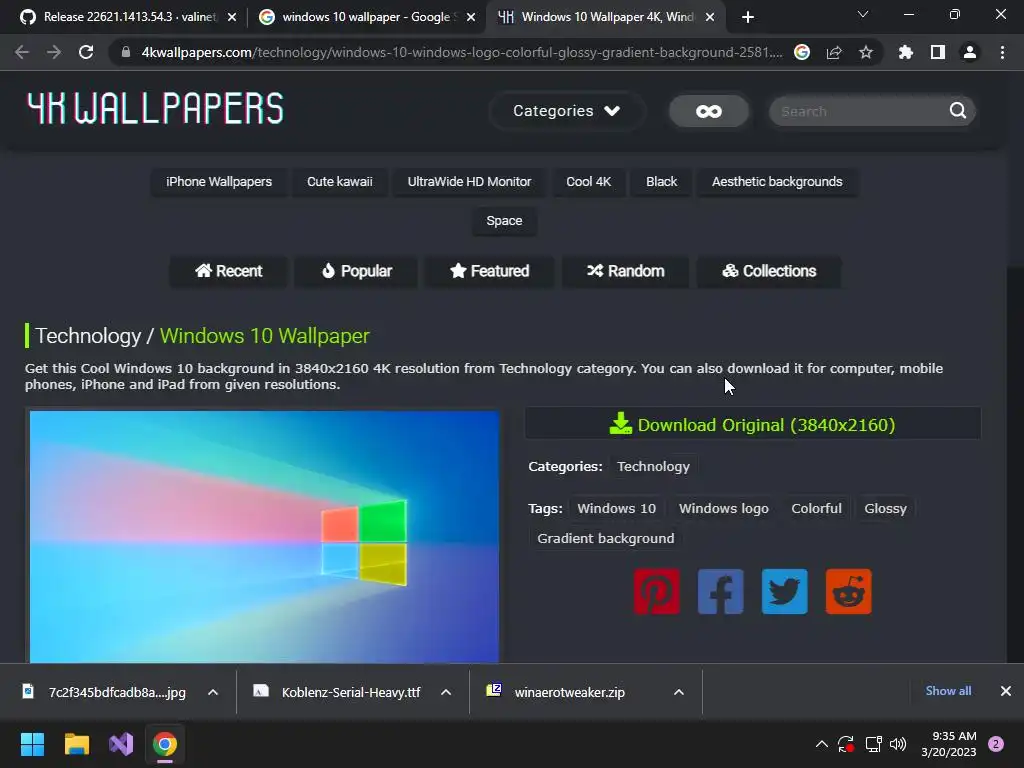Open Chrome three-dot menu
1024x768 pixels.
click(x=1002, y=52)
